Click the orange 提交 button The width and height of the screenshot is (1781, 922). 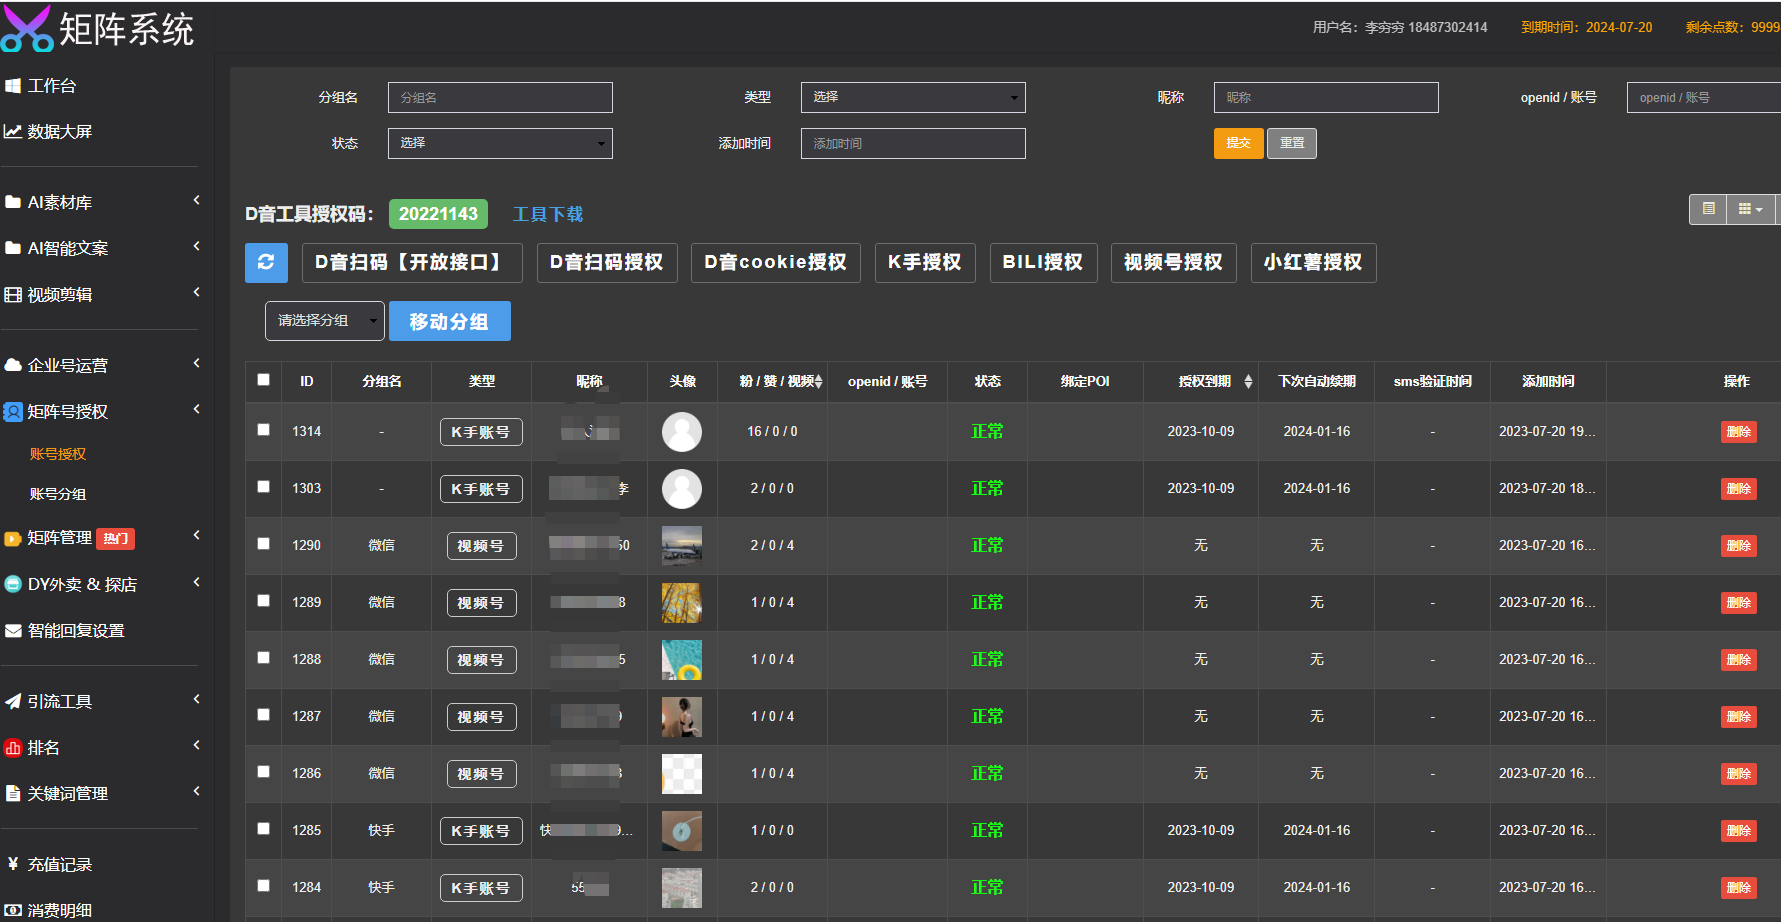(x=1239, y=143)
